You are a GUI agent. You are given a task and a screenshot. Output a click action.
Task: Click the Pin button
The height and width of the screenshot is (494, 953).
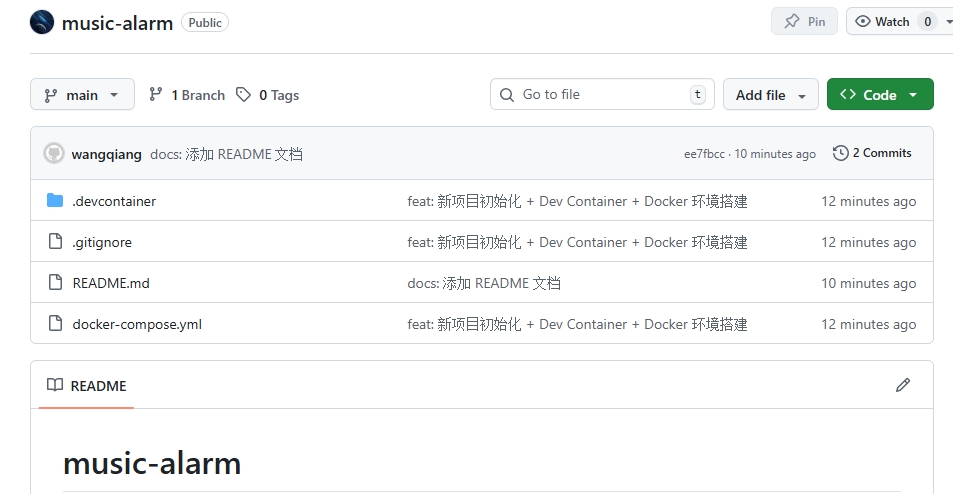[804, 21]
